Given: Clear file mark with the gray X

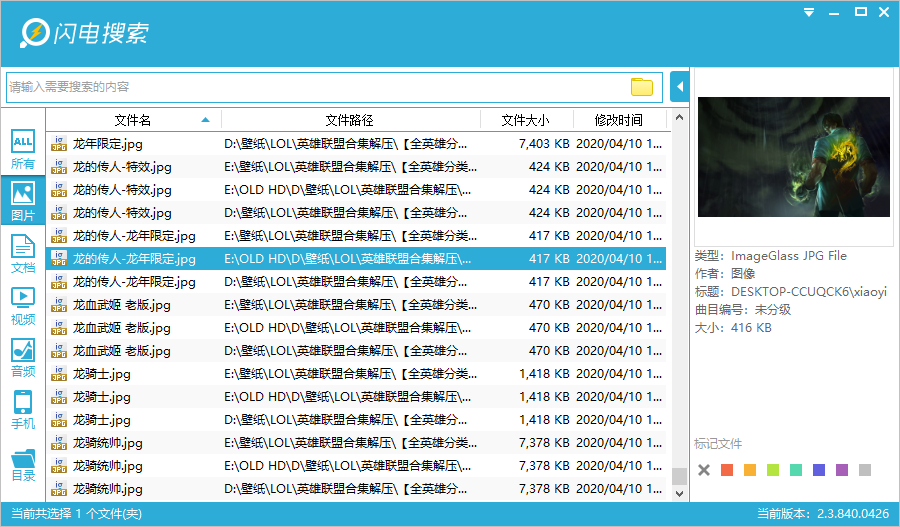Looking at the screenshot, I should (704, 470).
